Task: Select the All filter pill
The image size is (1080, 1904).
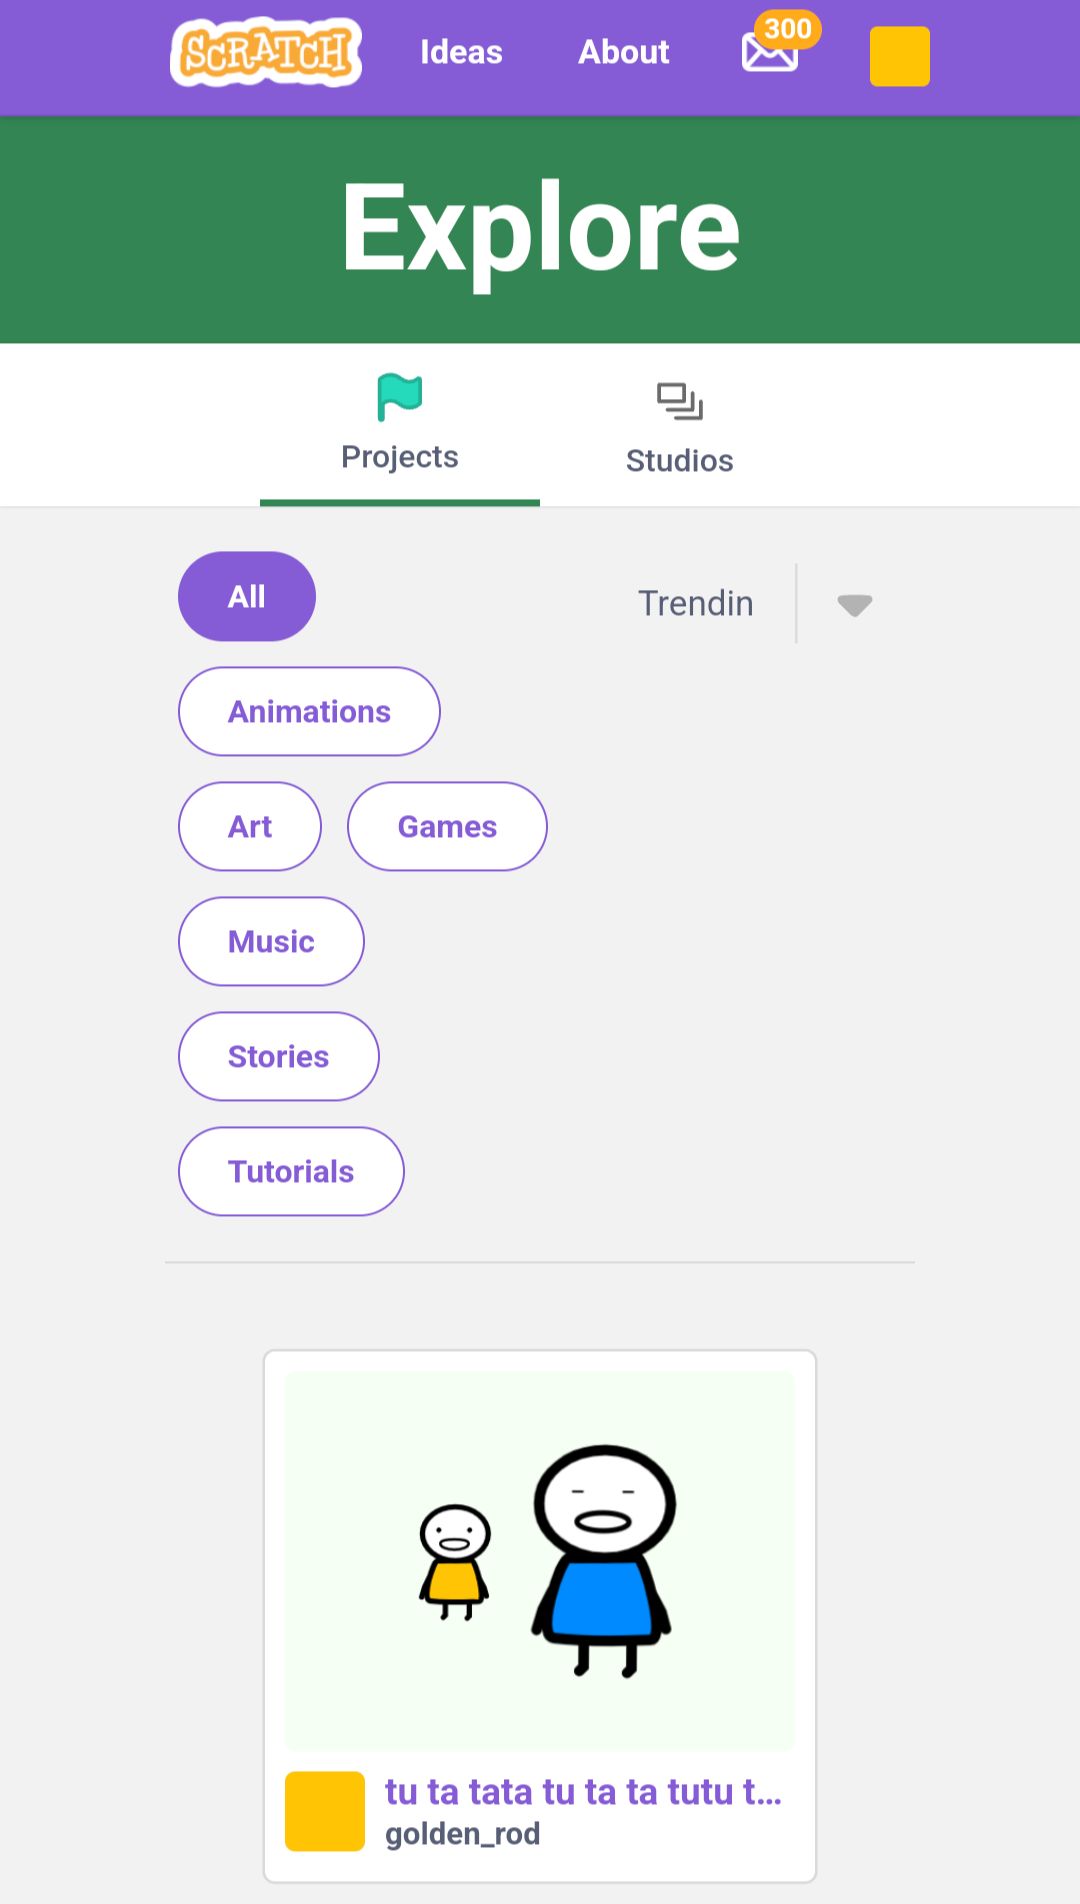Action: coord(247,596)
